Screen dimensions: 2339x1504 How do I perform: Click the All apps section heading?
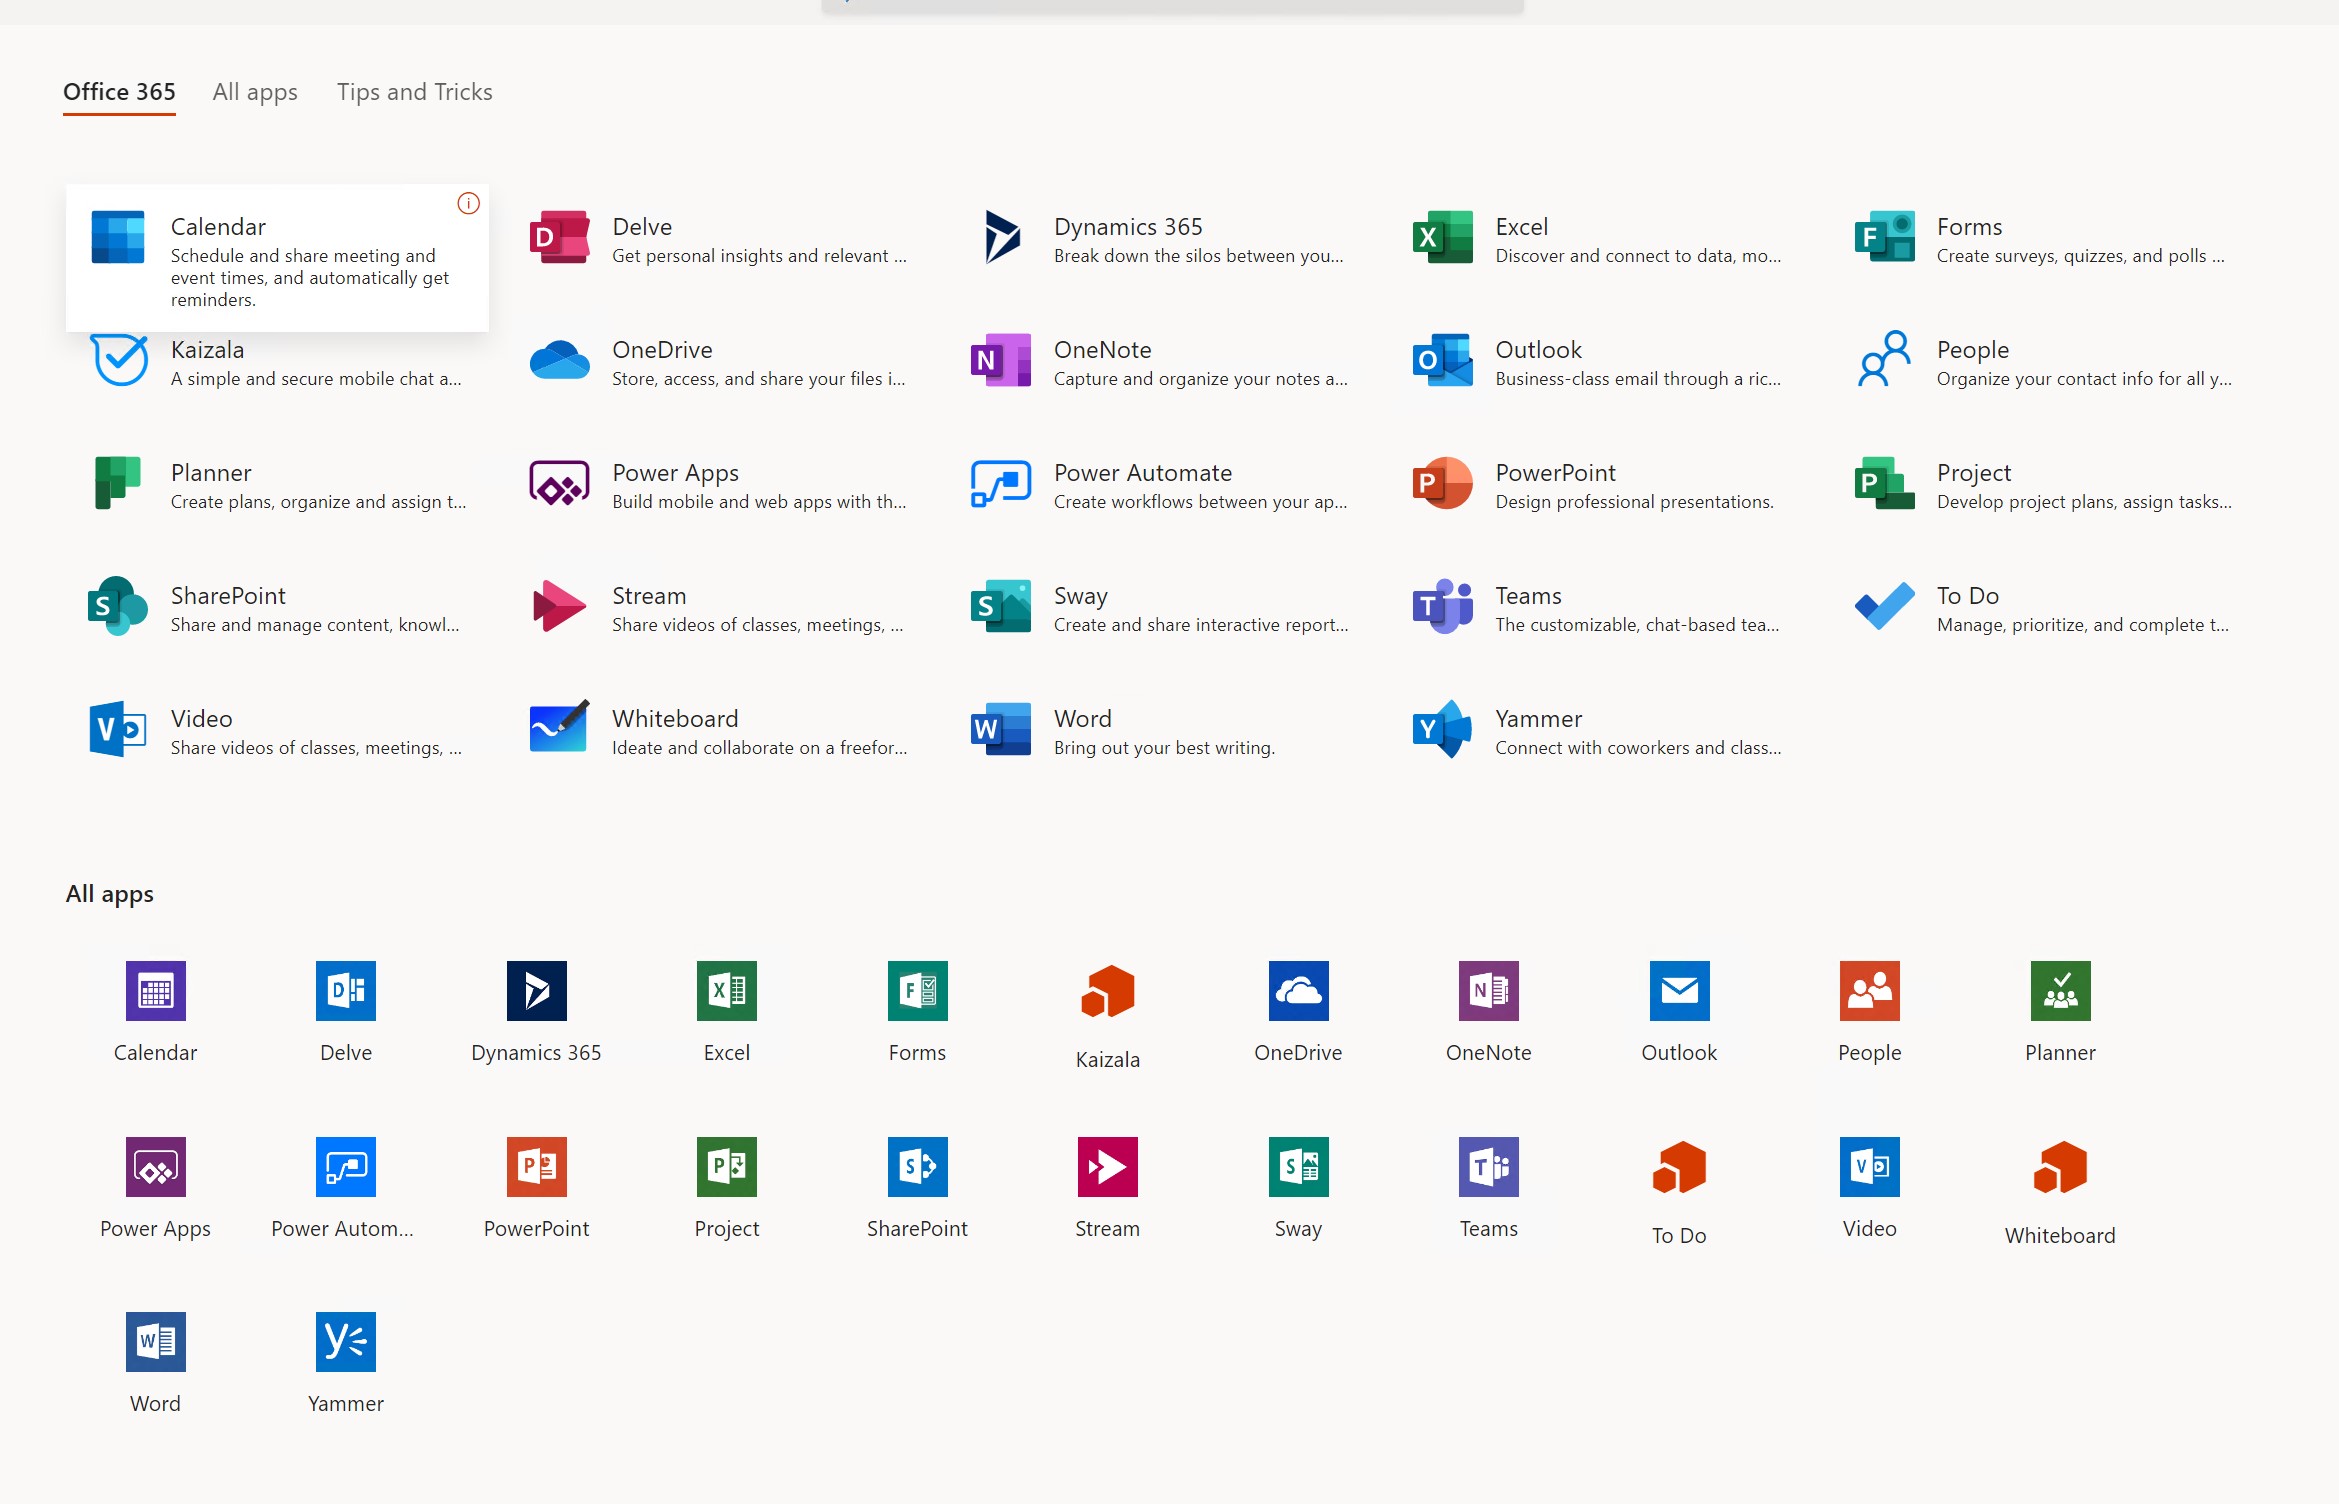[110, 894]
